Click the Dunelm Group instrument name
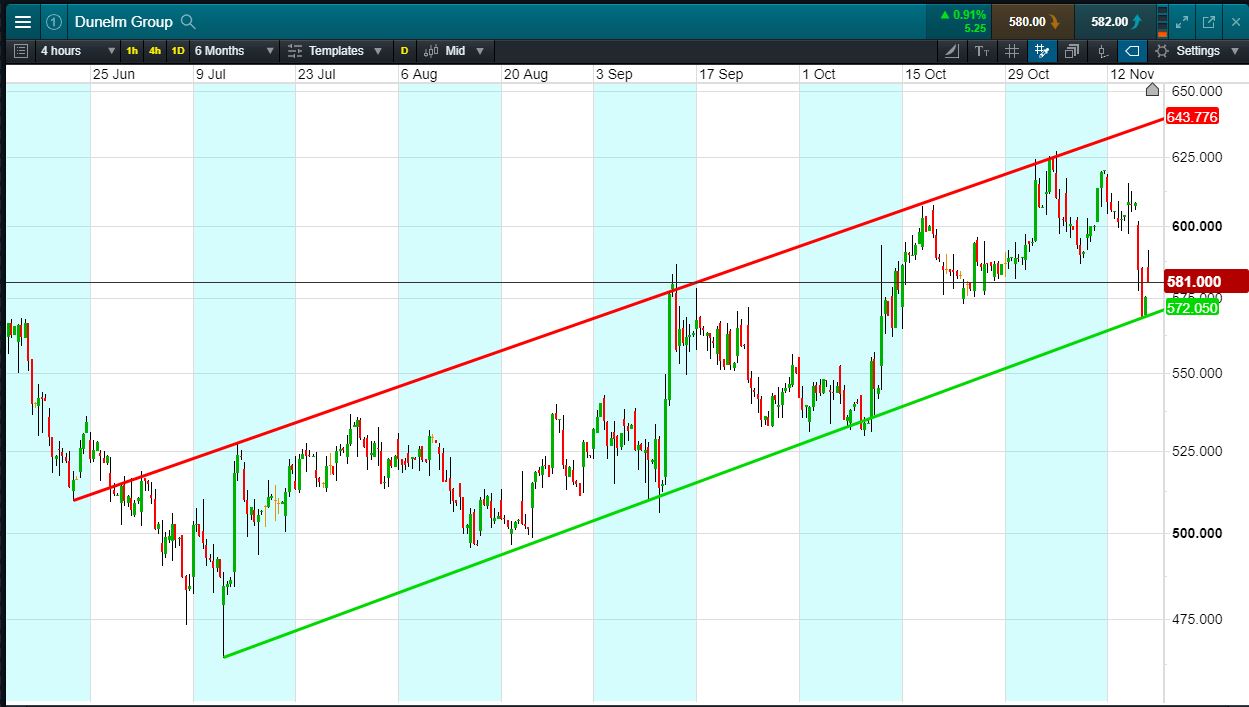The height and width of the screenshot is (707, 1249). 123,22
